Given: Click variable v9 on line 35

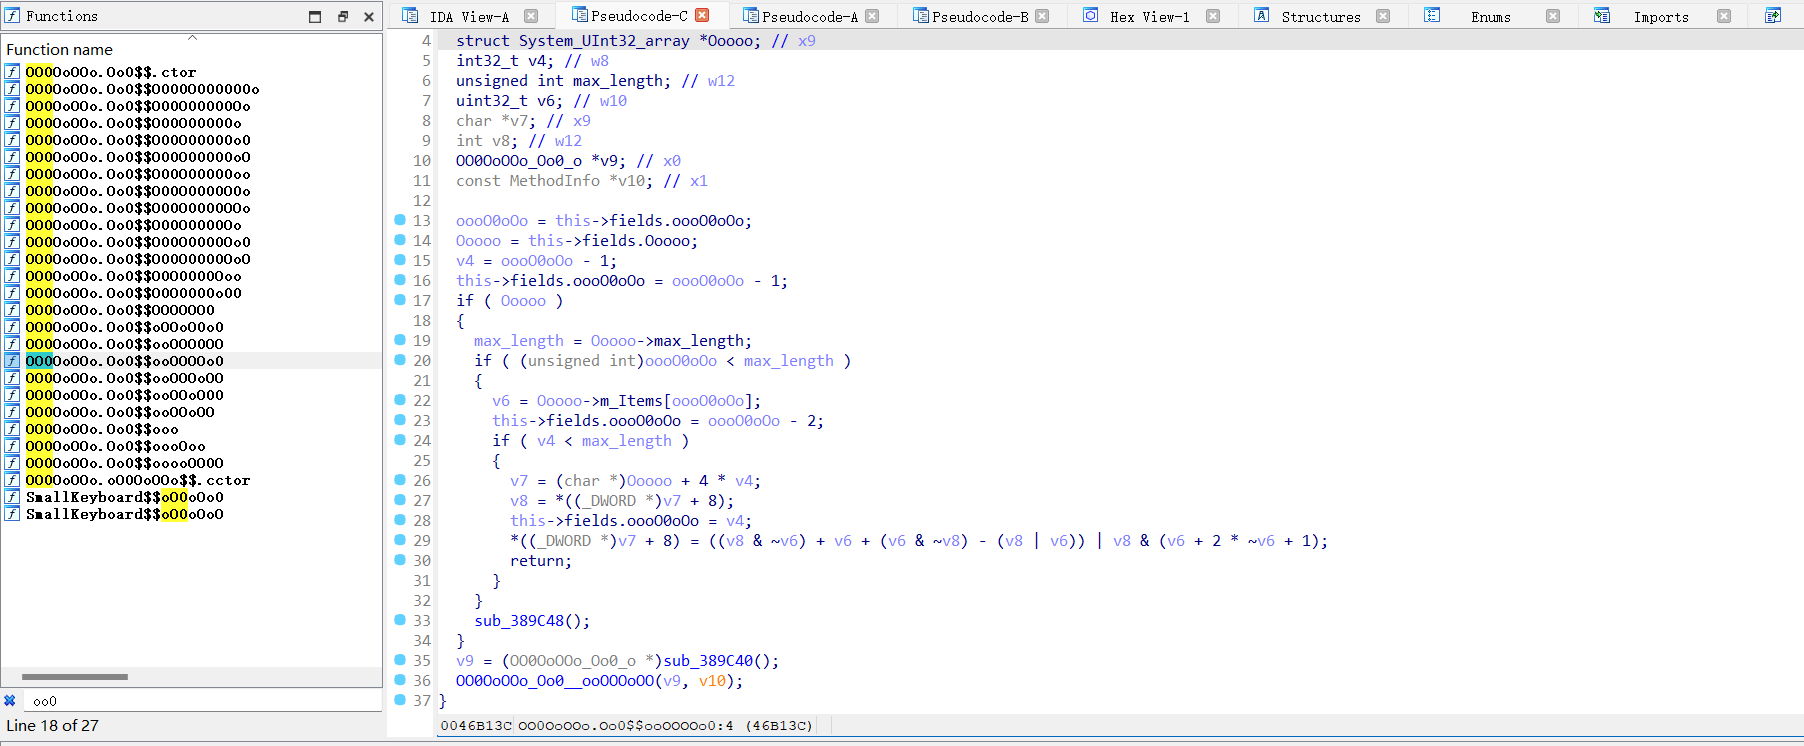Looking at the screenshot, I should click(465, 660).
